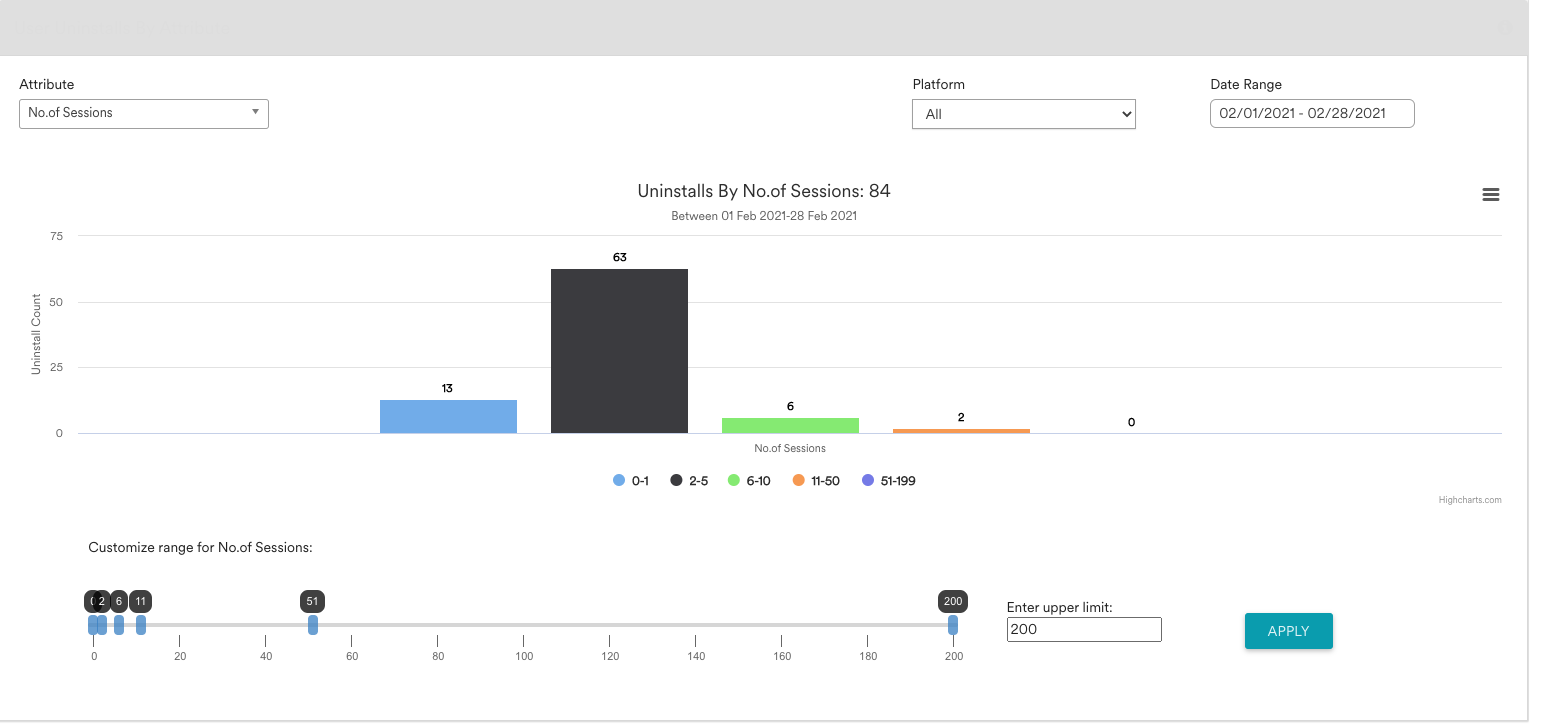Toggle the 2-5 legend series

(x=689, y=481)
